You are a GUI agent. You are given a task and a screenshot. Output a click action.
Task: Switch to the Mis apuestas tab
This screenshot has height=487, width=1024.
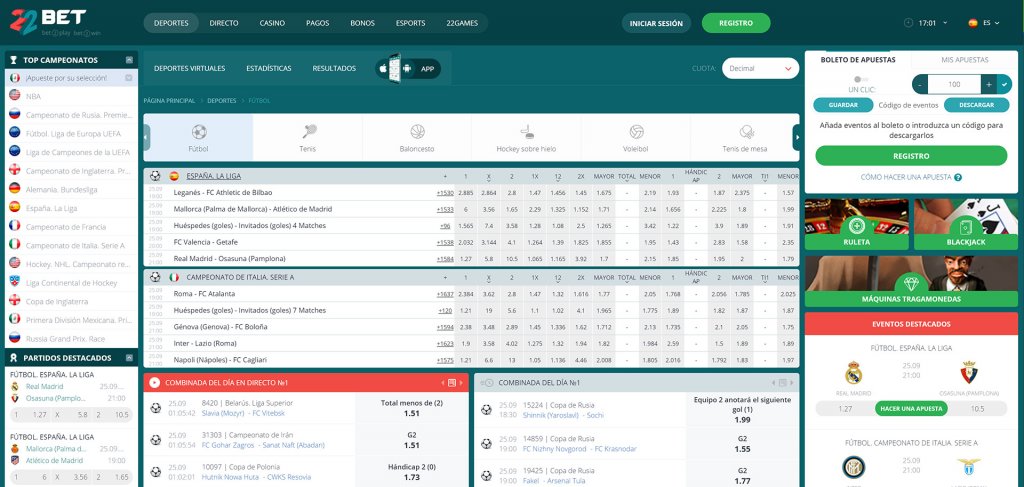965,59
